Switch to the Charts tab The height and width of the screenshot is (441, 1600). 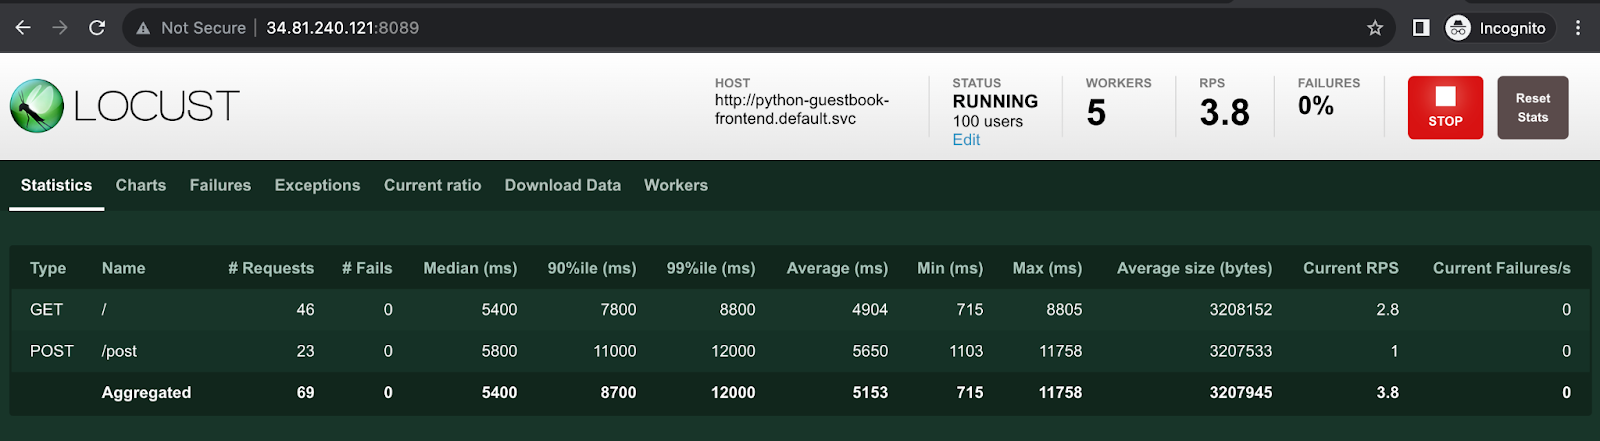click(141, 185)
